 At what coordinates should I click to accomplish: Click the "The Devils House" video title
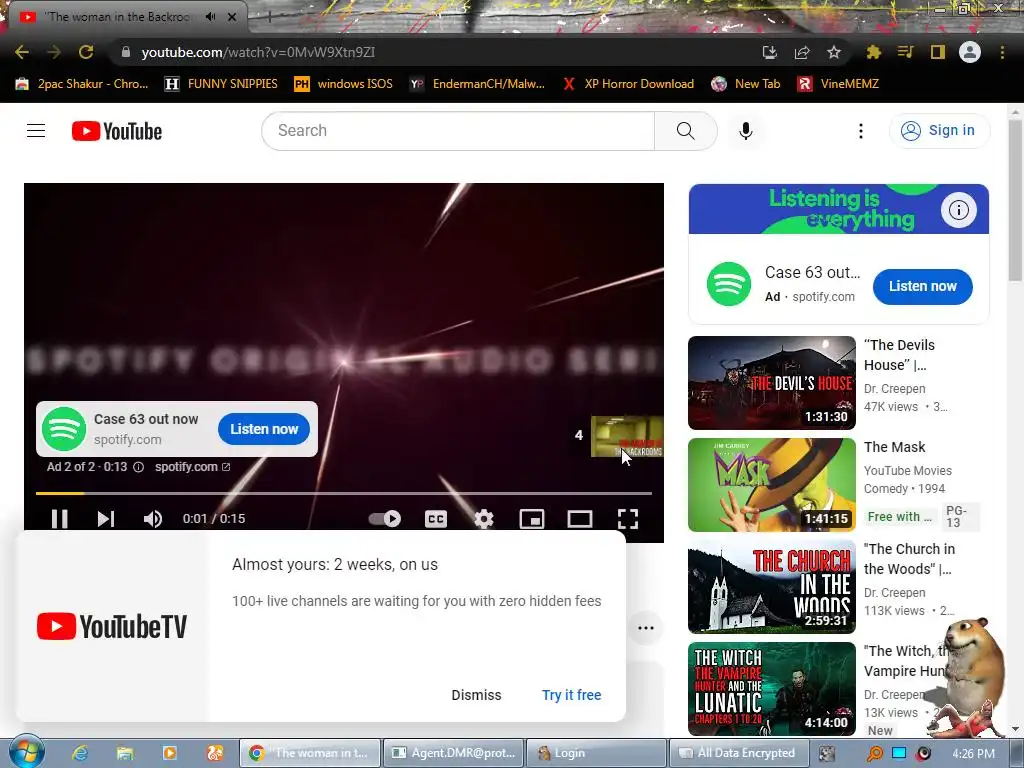click(899, 355)
